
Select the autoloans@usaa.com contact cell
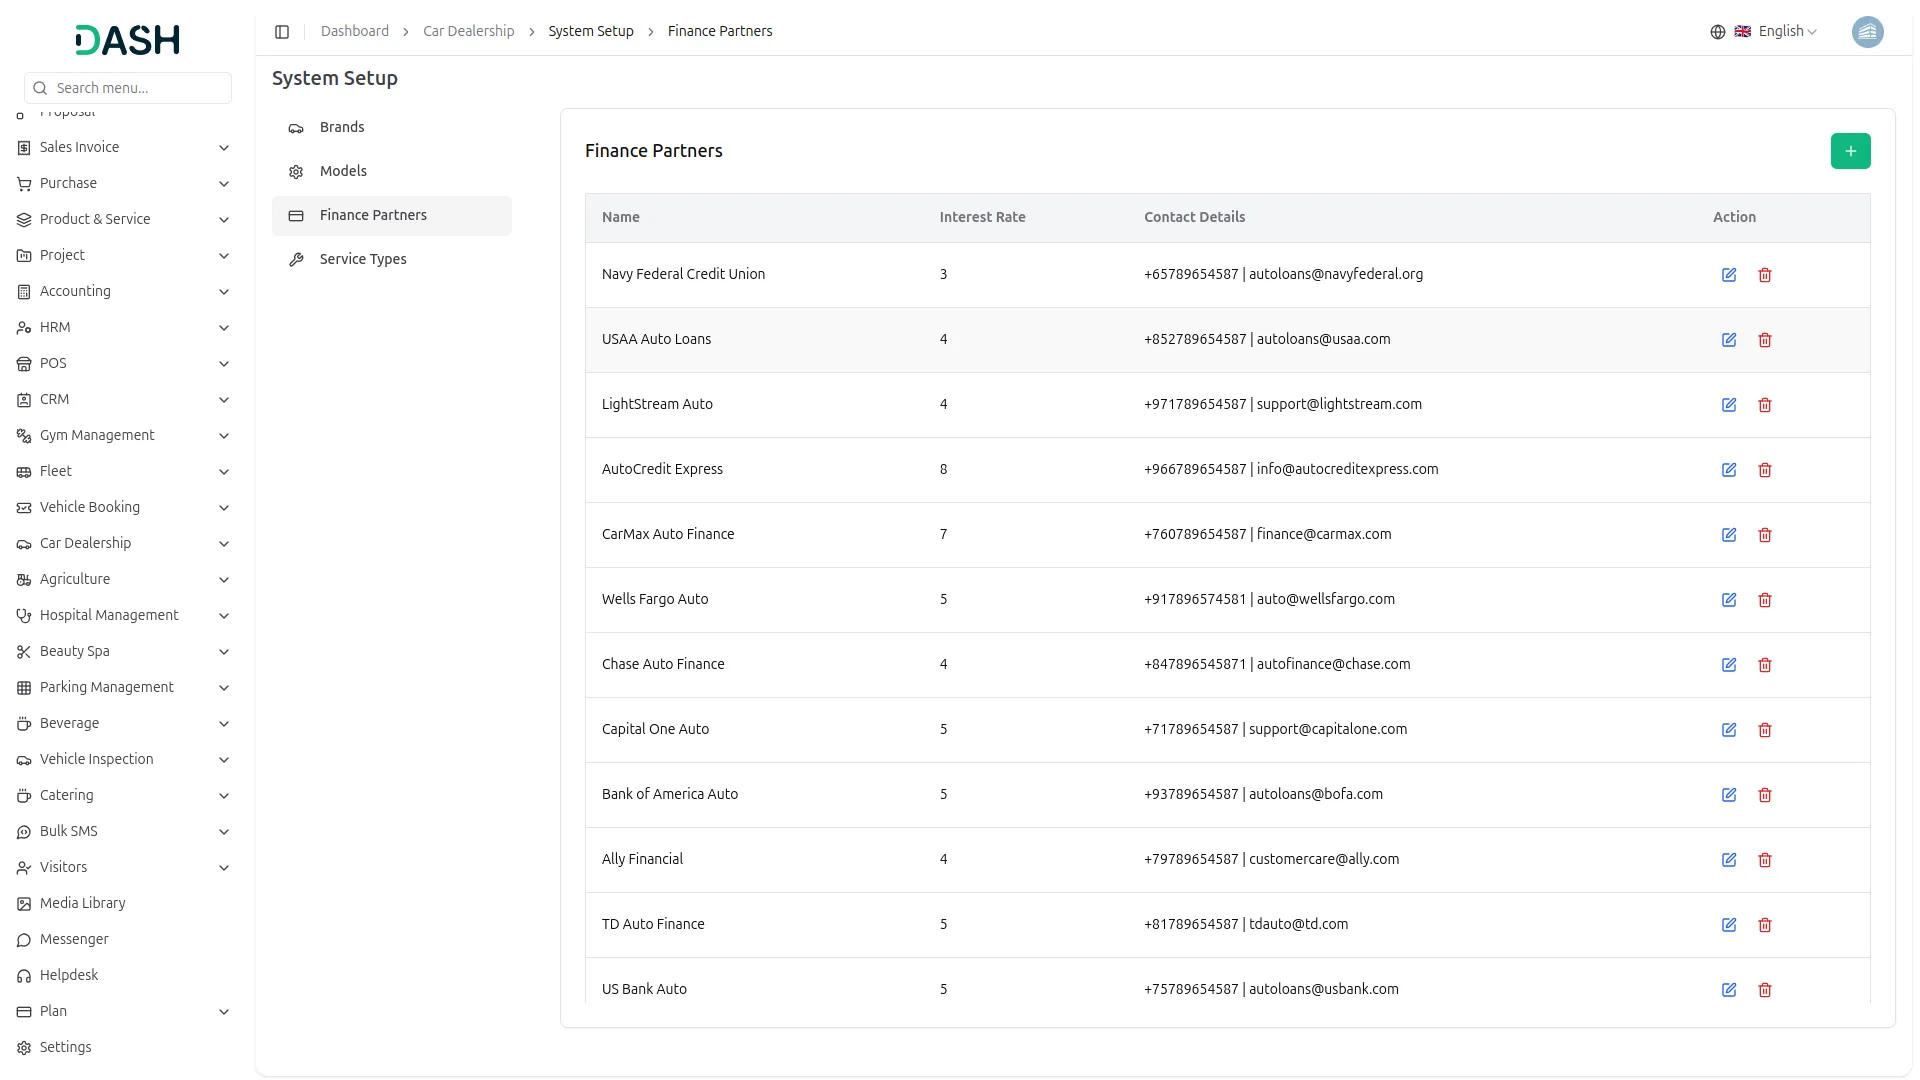click(x=1267, y=339)
